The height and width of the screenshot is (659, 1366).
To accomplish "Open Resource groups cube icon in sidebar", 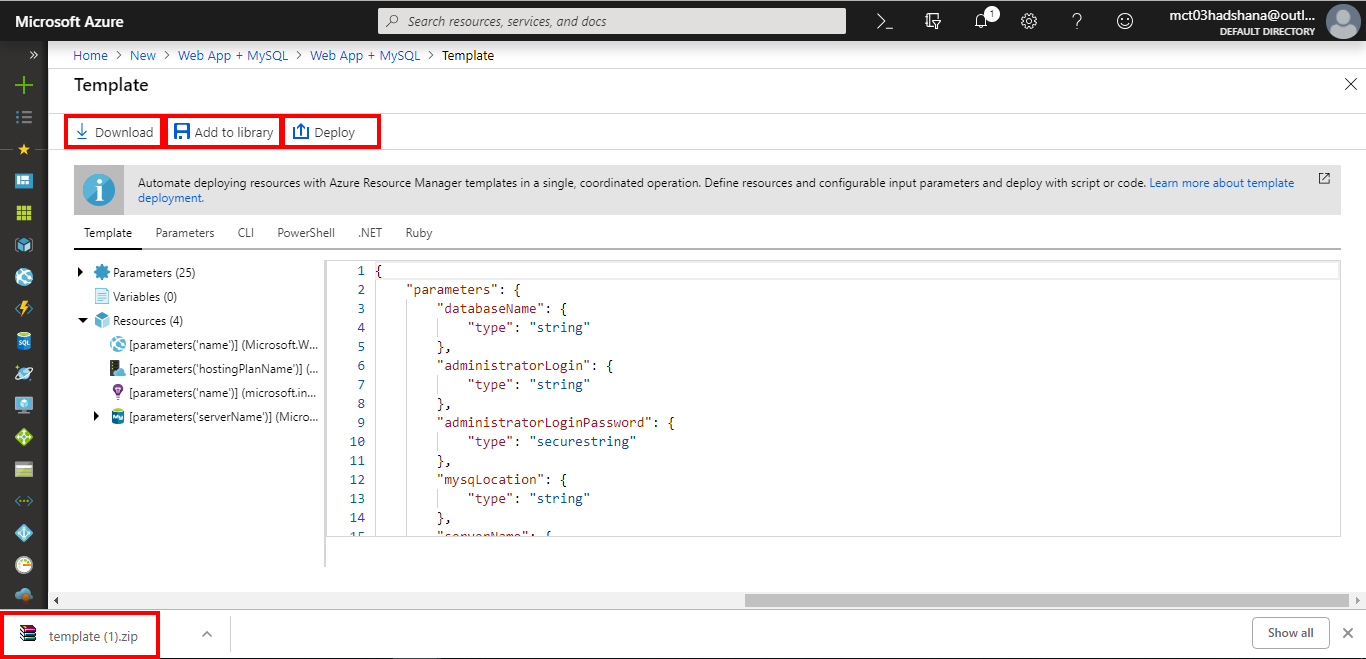I will pos(24,245).
